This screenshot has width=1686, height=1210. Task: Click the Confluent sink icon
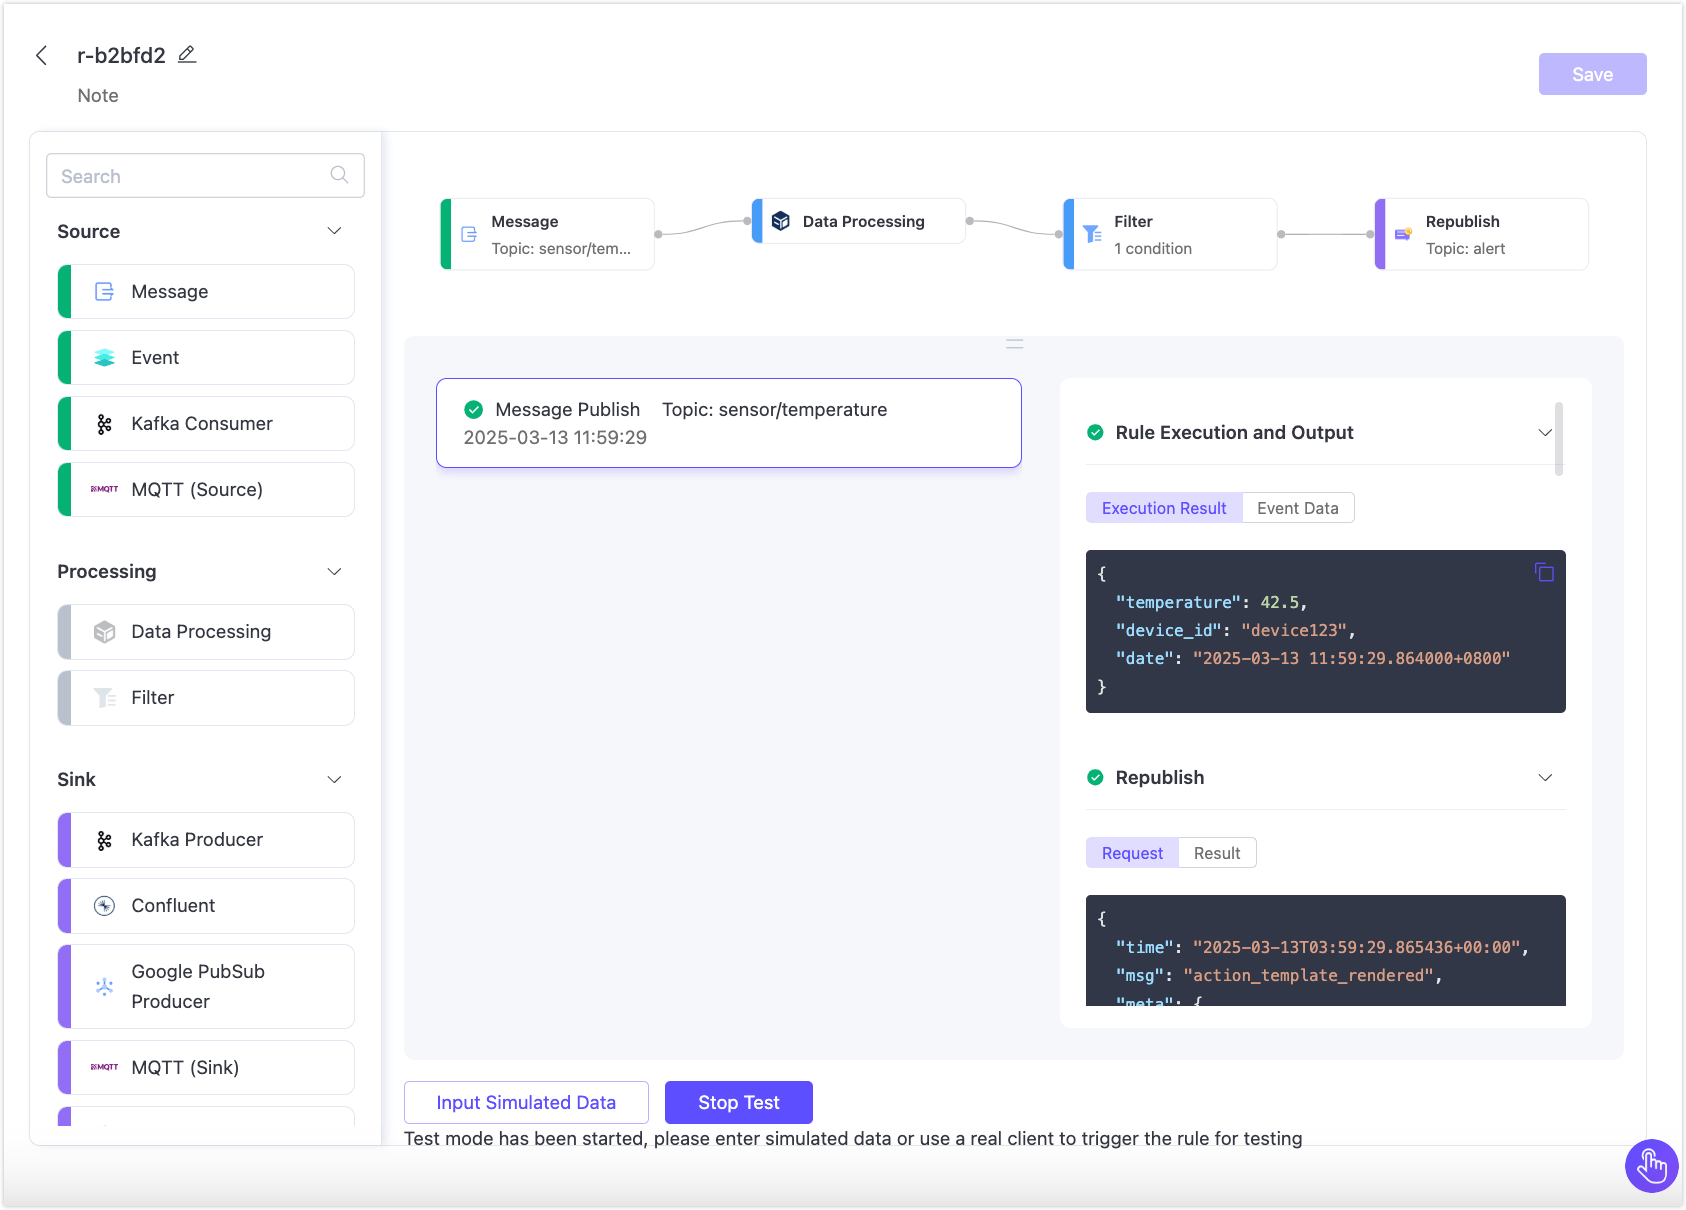[104, 906]
